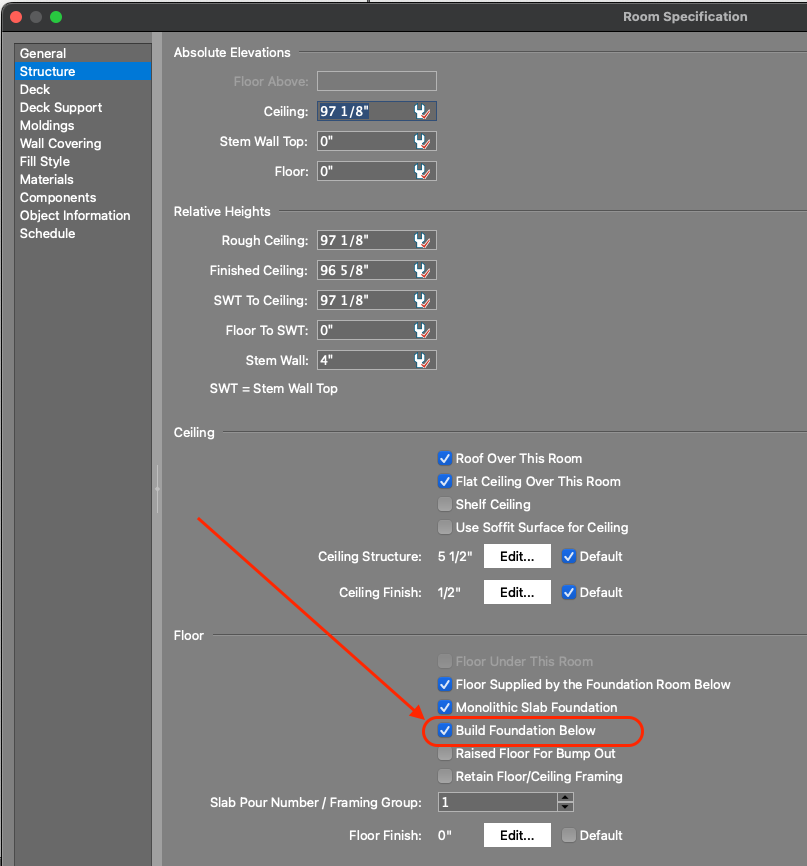The width and height of the screenshot is (807, 866).
Task: Click the Stem Wall height wrench icon
Action: pyautogui.click(x=422, y=361)
